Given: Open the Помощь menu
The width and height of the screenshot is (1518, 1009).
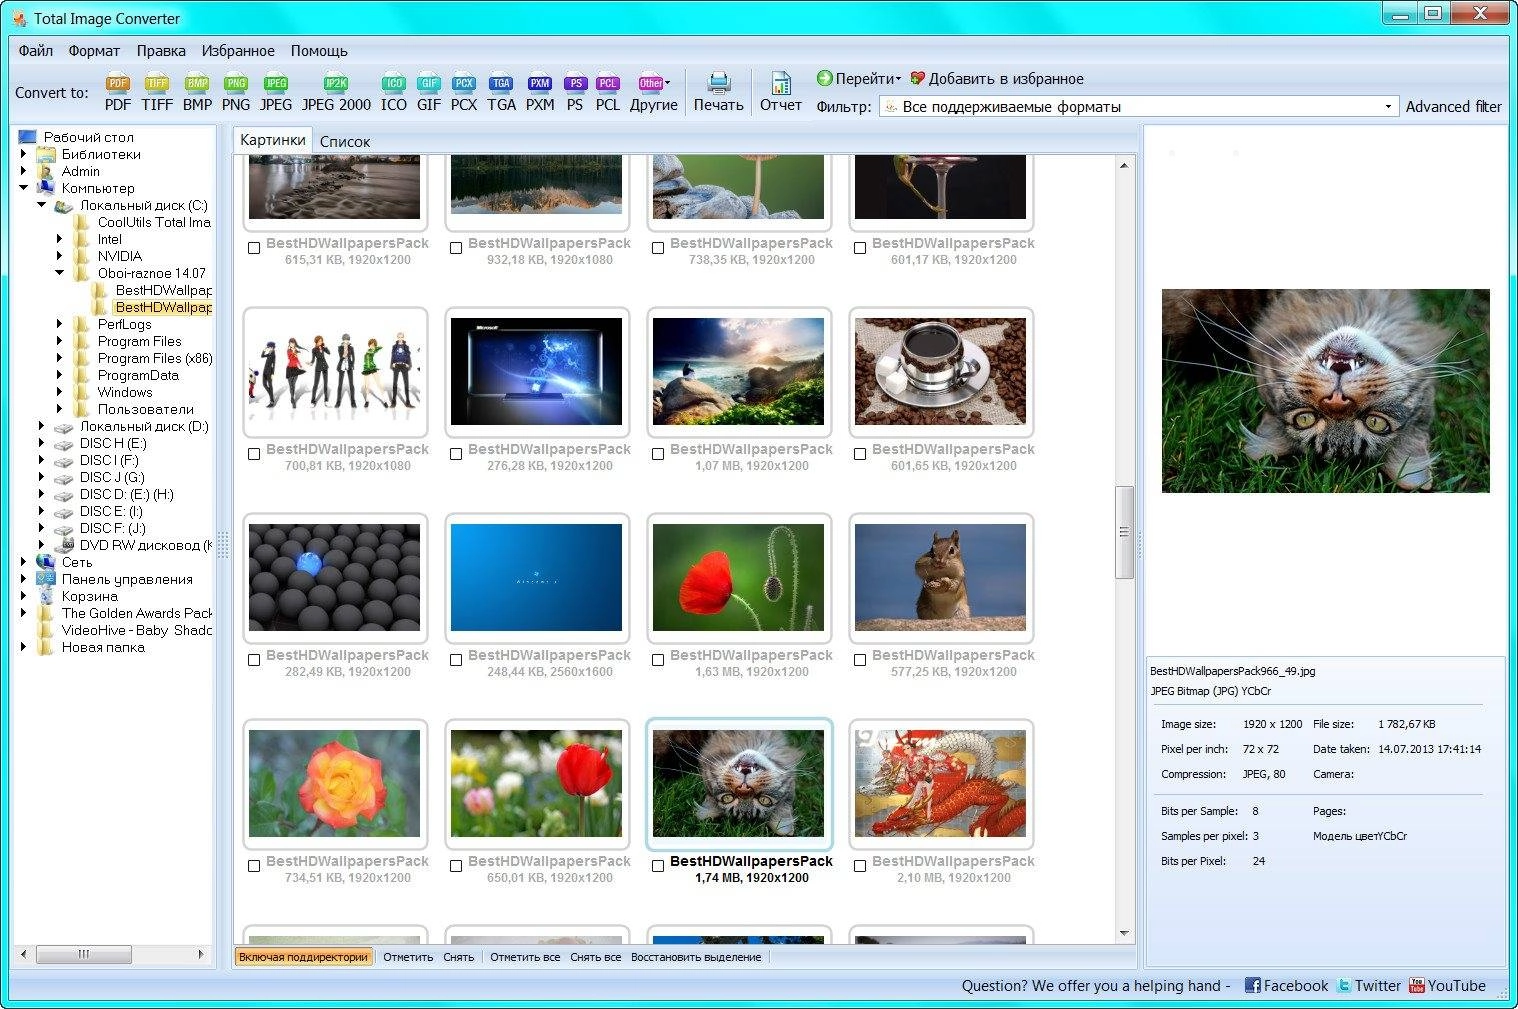Looking at the screenshot, I should [x=319, y=50].
